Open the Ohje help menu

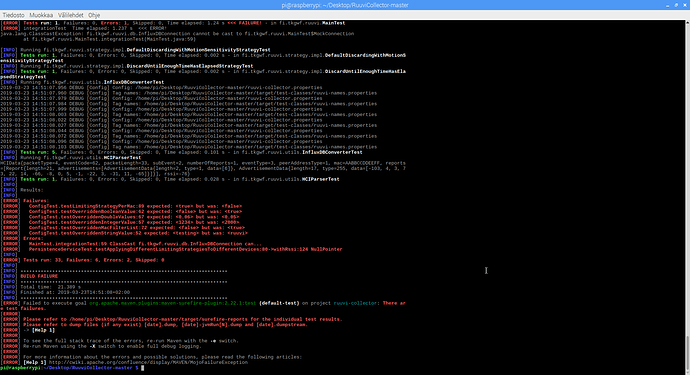point(94,15)
